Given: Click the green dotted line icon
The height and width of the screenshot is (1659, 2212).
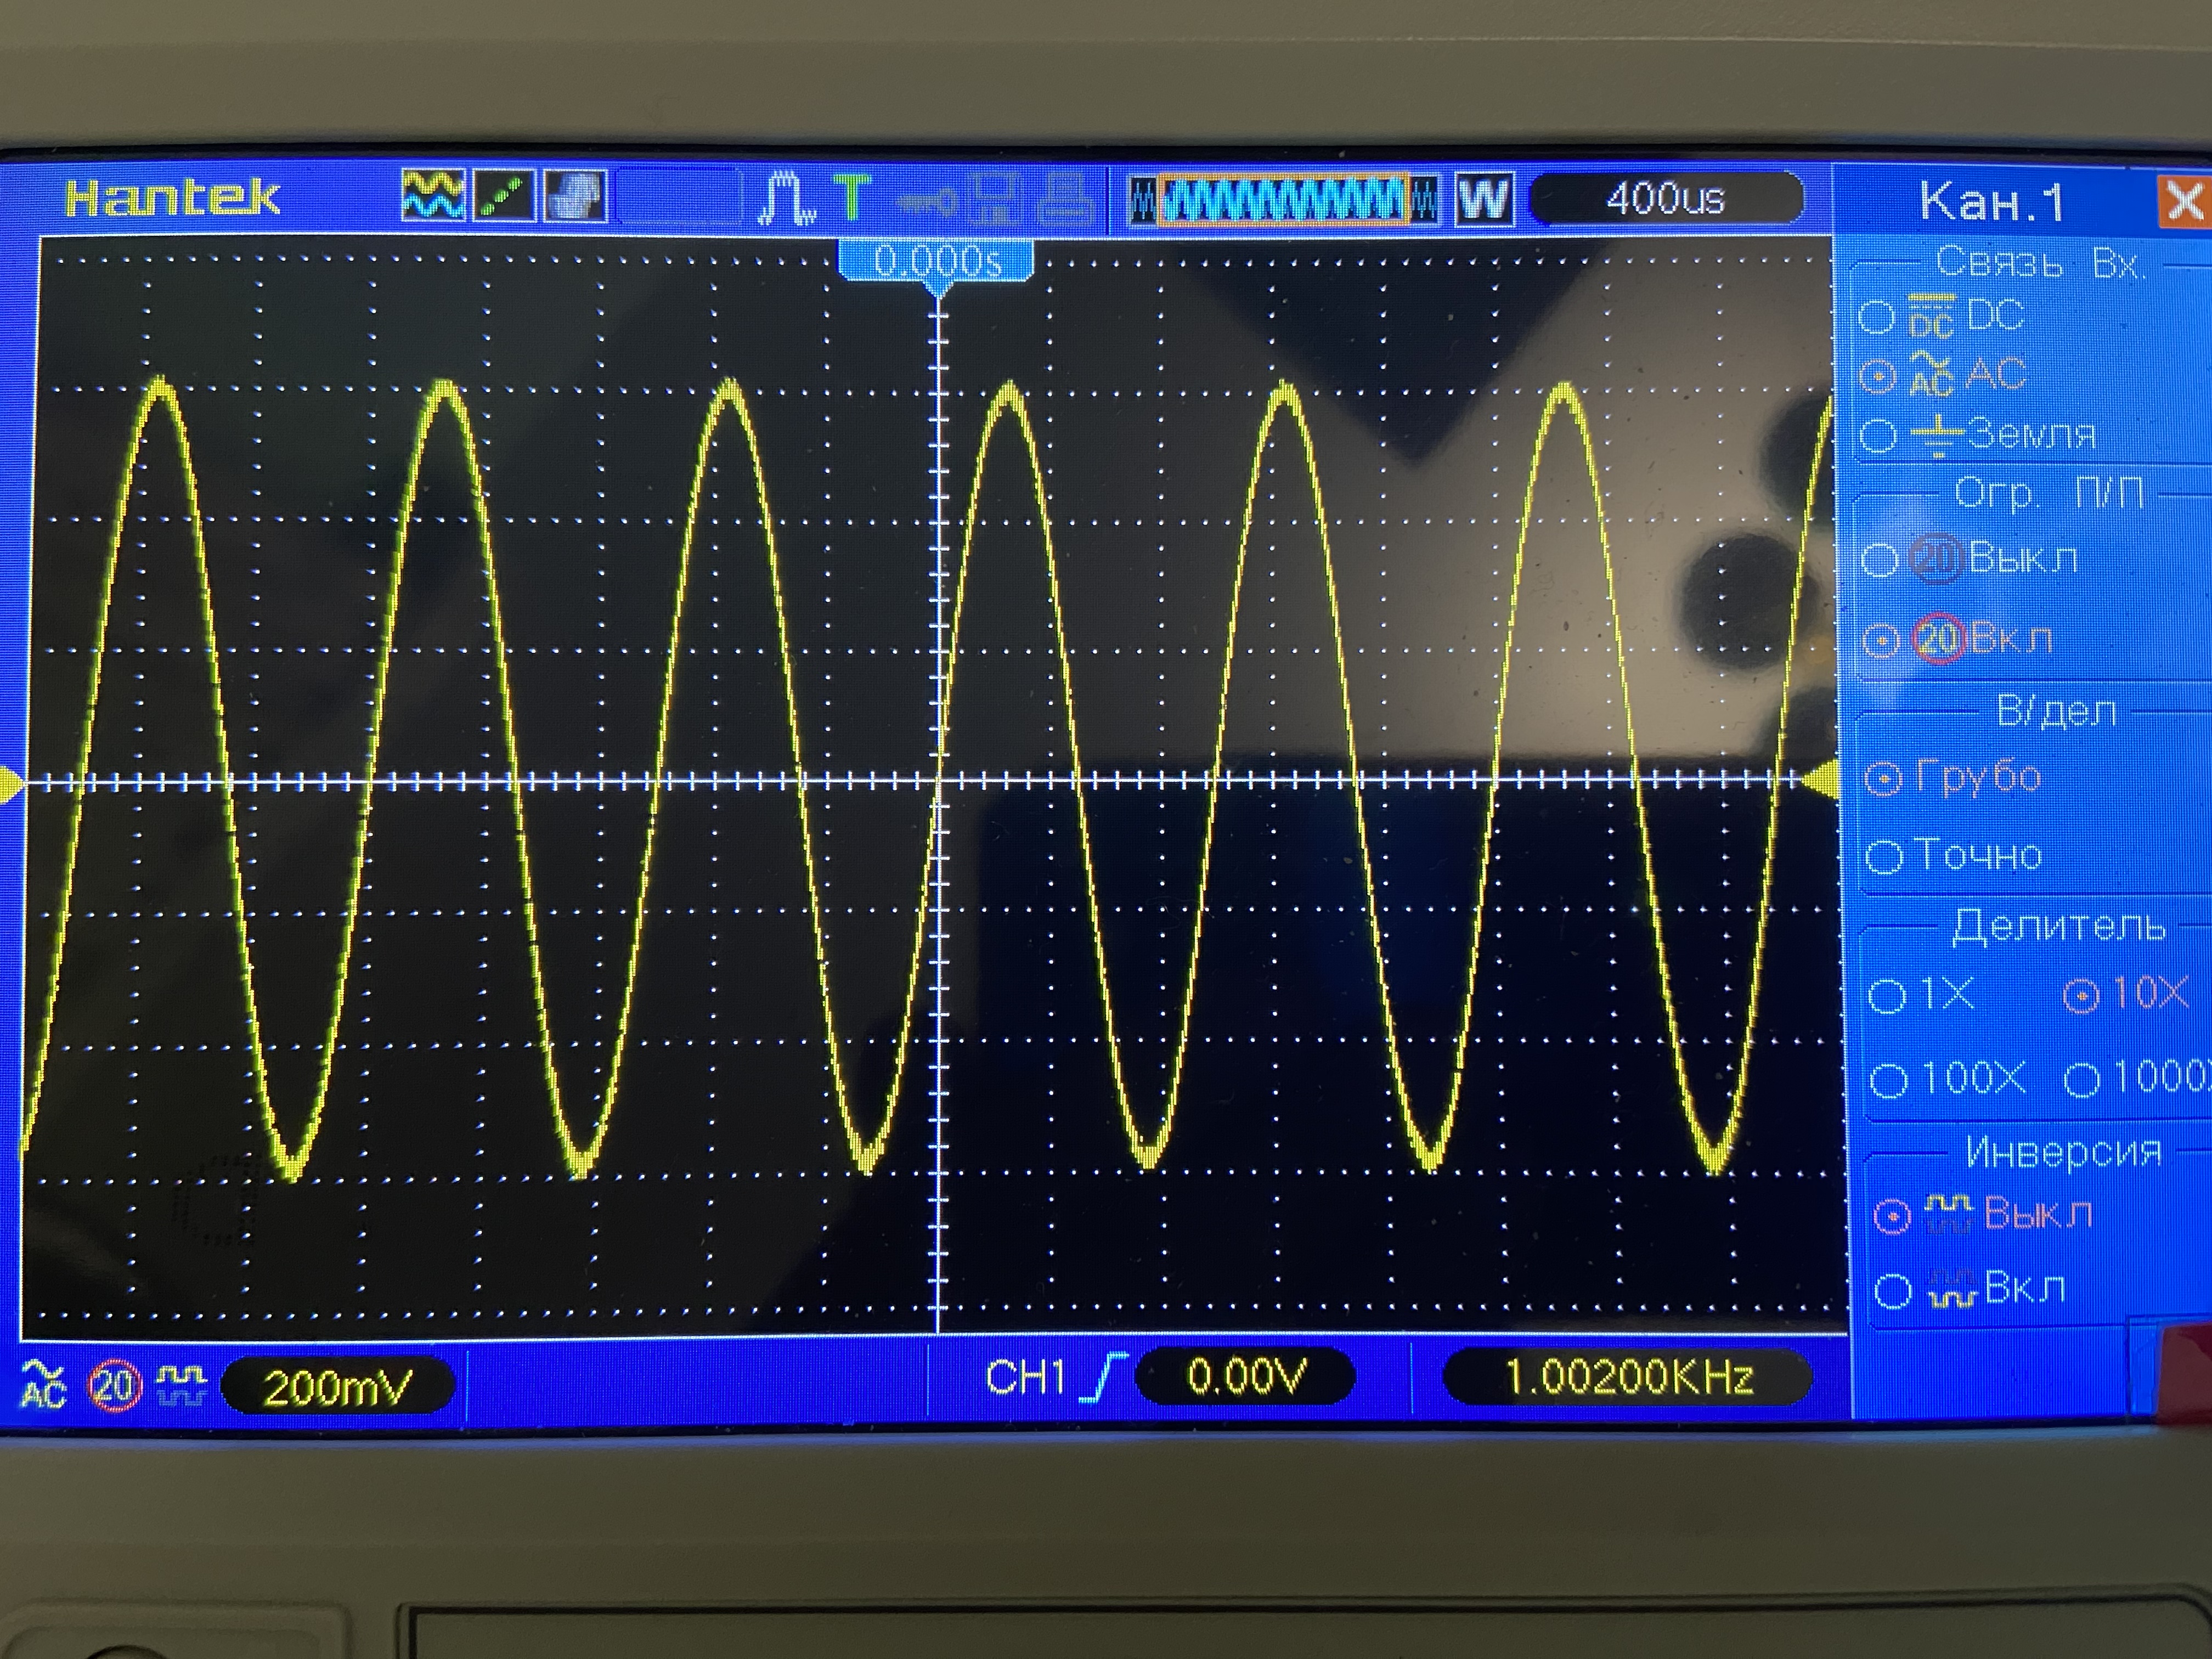Looking at the screenshot, I should pyautogui.click(x=505, y=195).
